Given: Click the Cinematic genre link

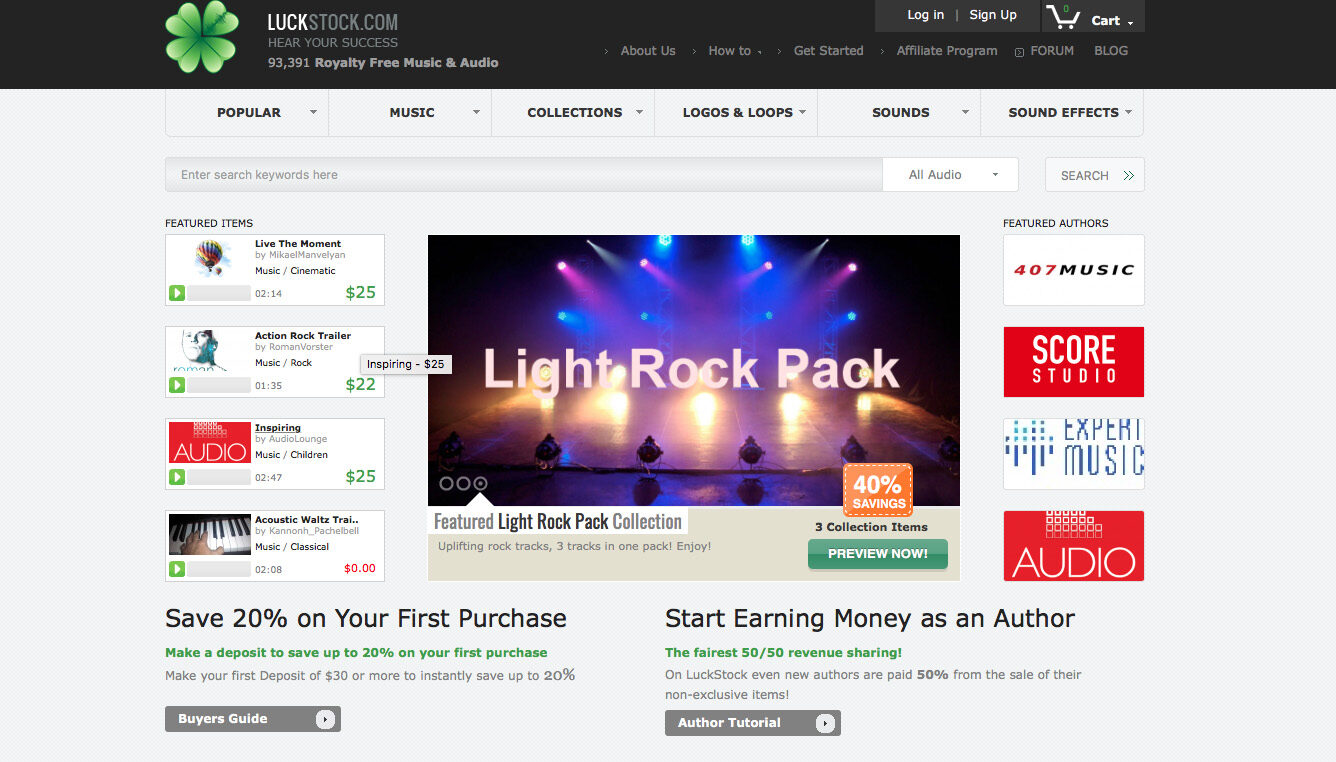Looking at the screenshot, I should [313, 271].
